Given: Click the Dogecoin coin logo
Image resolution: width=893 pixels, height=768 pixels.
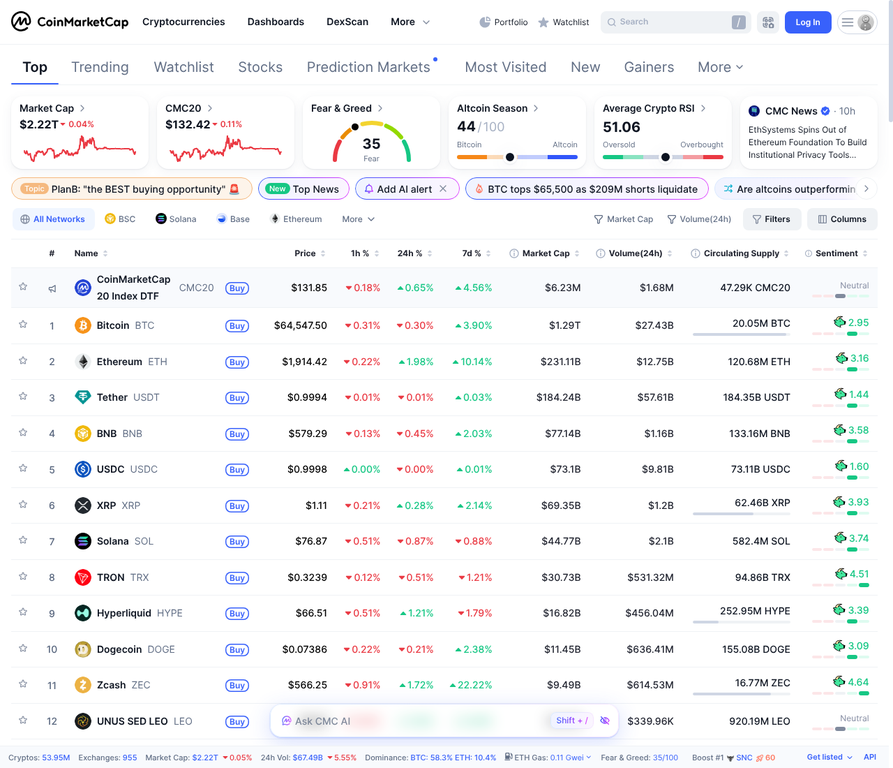Looking at the screenshot, I should pos(83,649).
